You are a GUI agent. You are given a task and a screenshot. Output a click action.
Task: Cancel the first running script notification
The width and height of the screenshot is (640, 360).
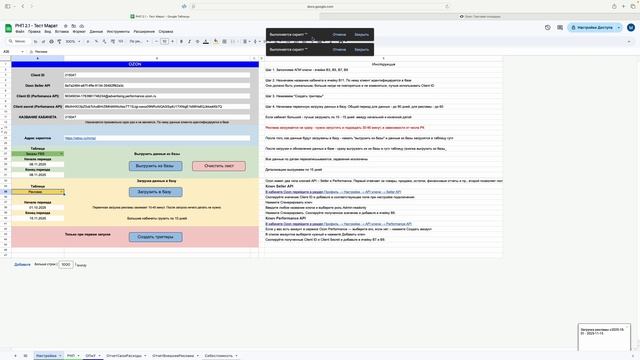[339, 35]
